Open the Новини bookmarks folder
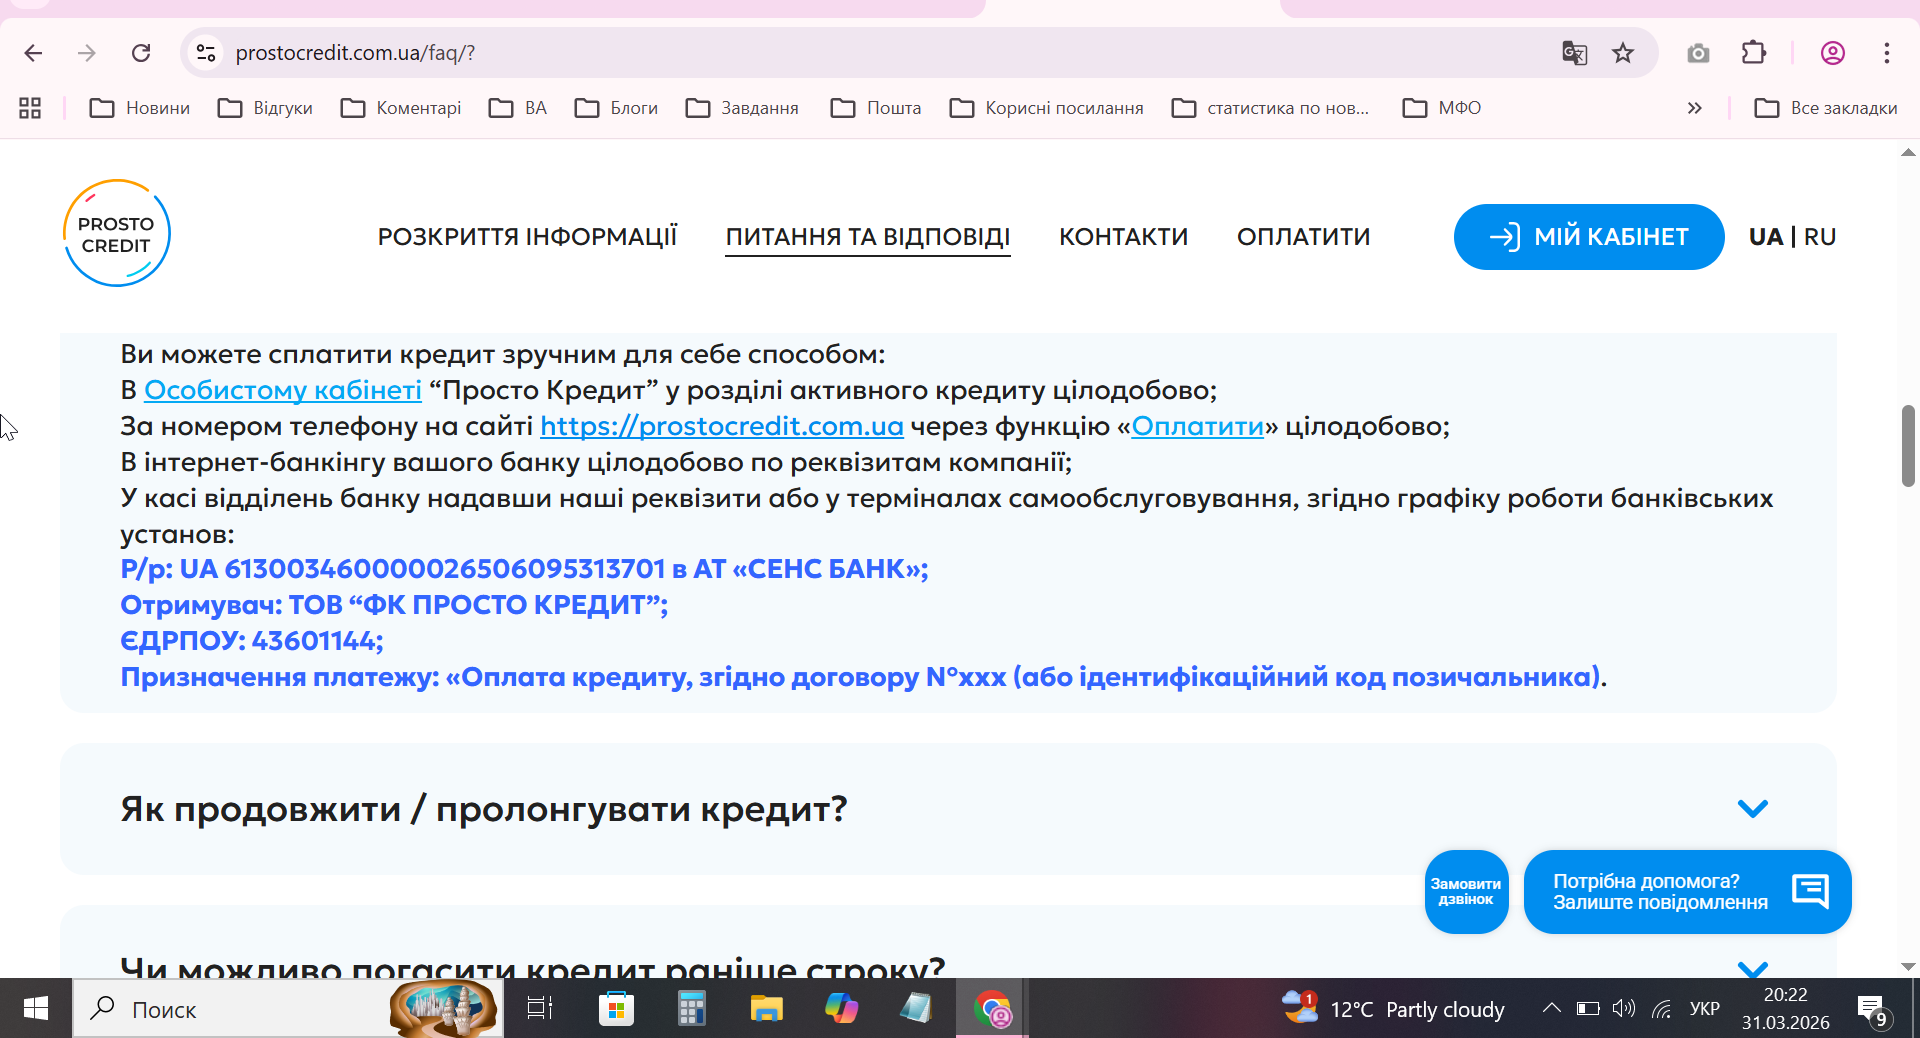This screenshot has width=1920, height=1038. [x=140, y=108]
